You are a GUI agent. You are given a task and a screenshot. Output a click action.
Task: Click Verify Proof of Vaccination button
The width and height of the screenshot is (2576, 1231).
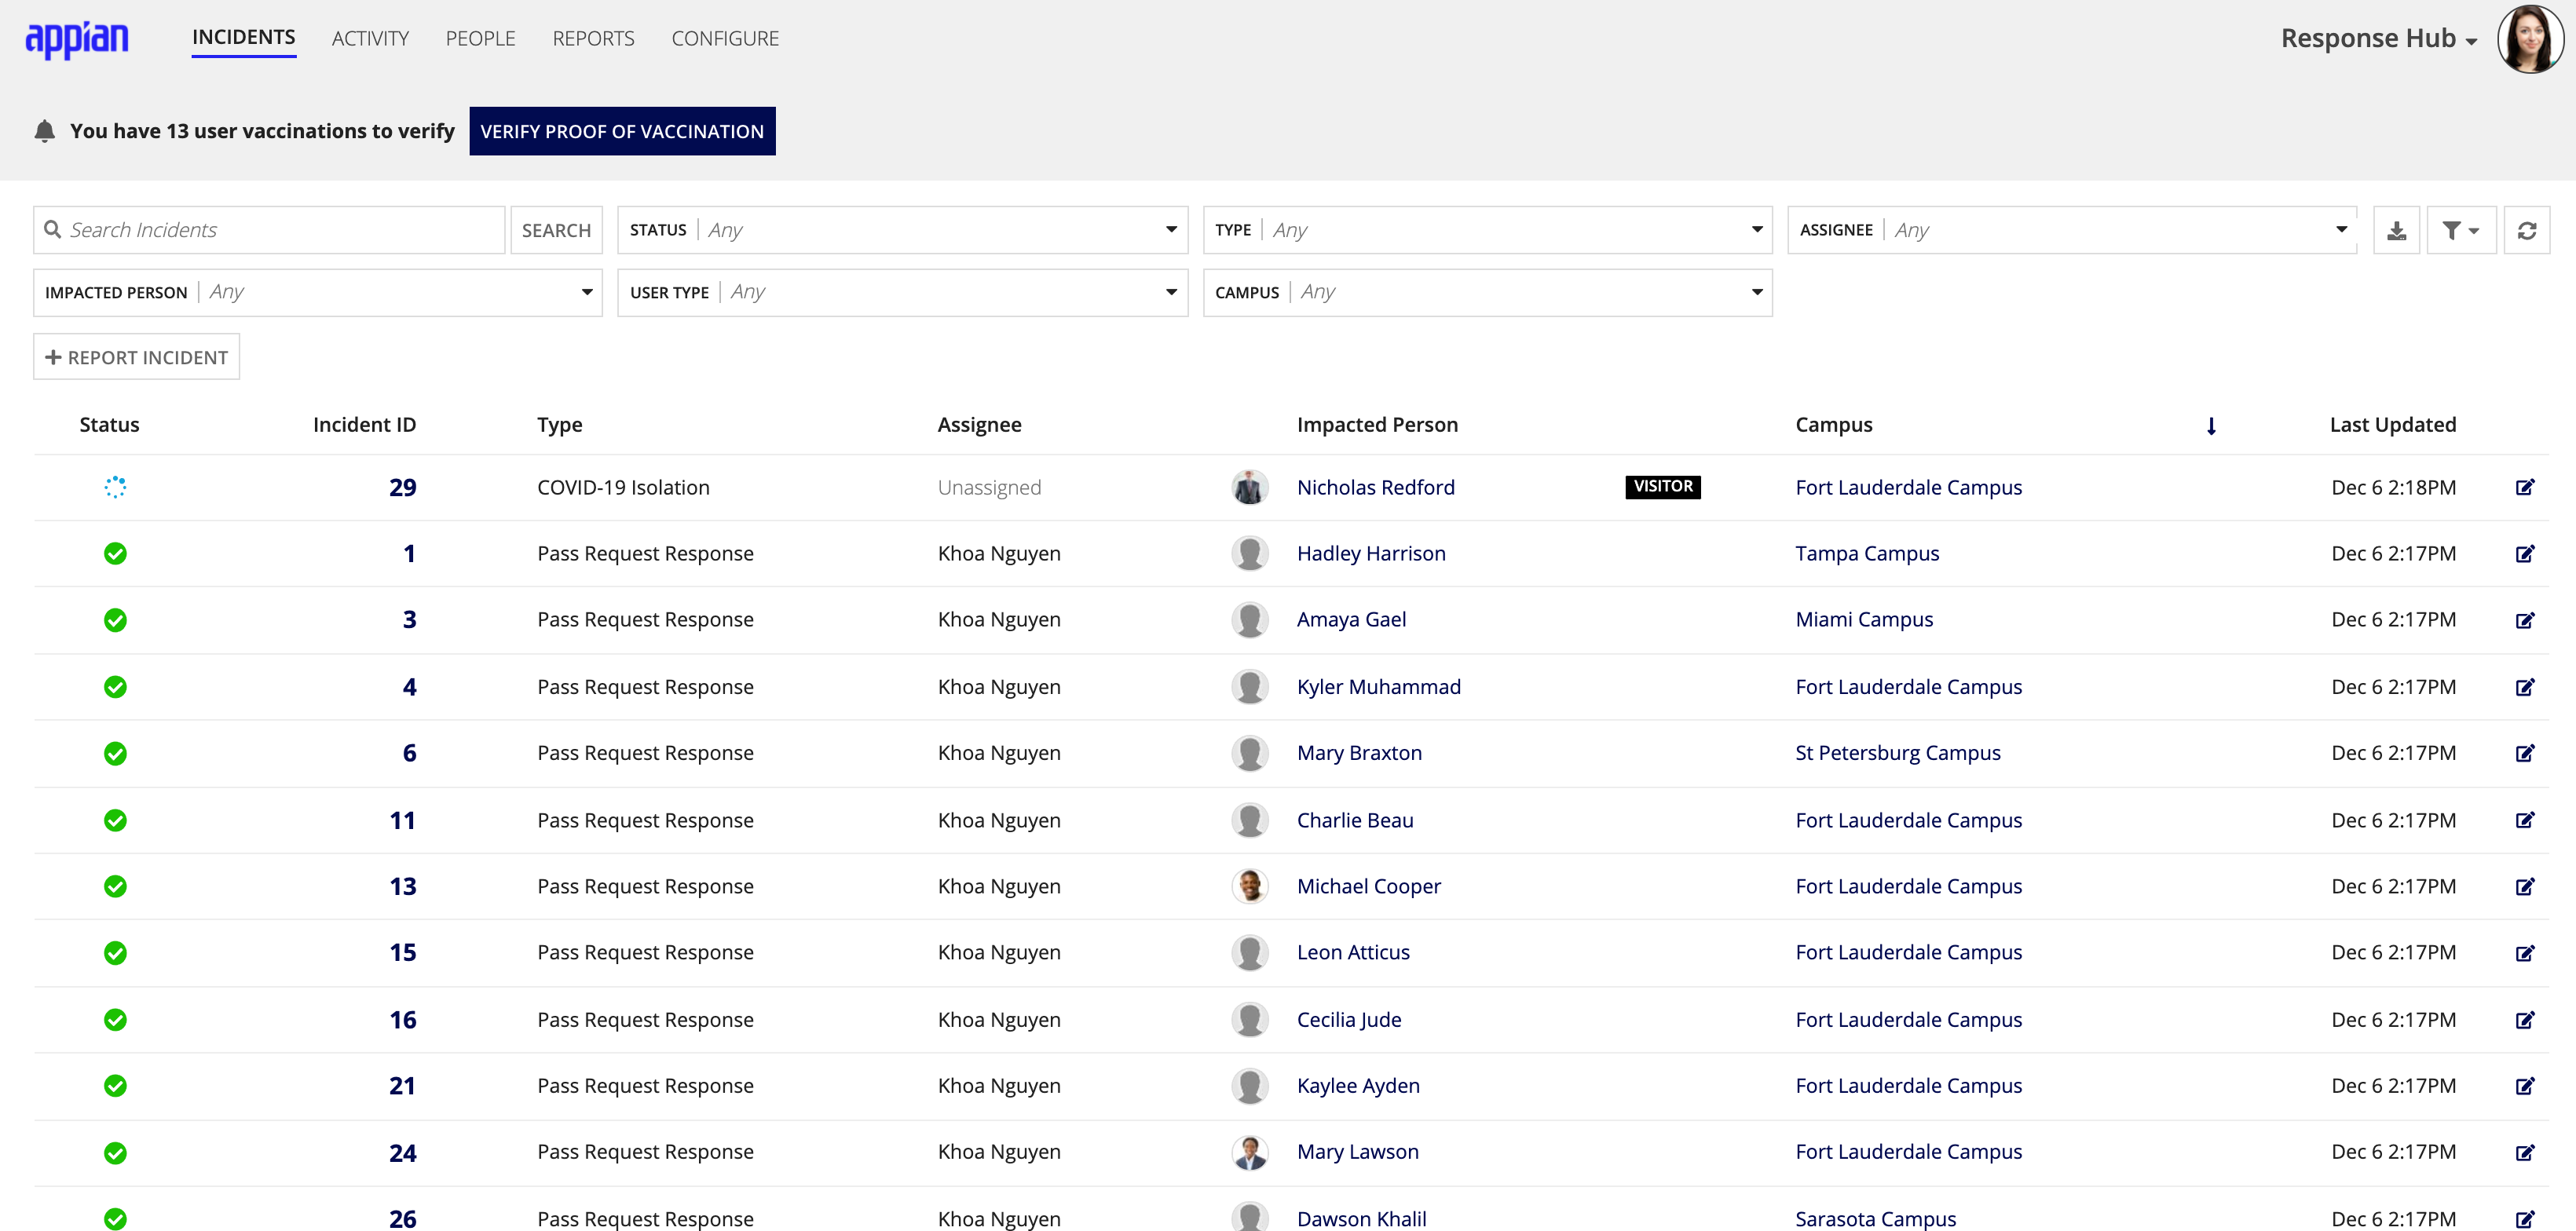pos(622,131)
